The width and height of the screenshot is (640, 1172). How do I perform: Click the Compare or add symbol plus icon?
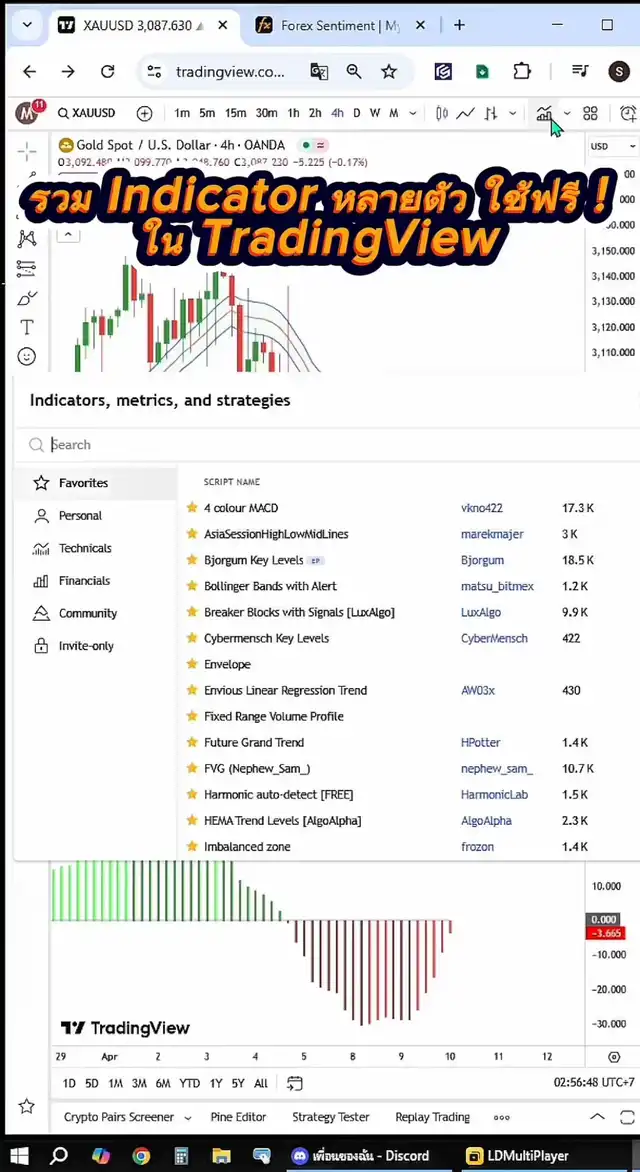(145, 113)
